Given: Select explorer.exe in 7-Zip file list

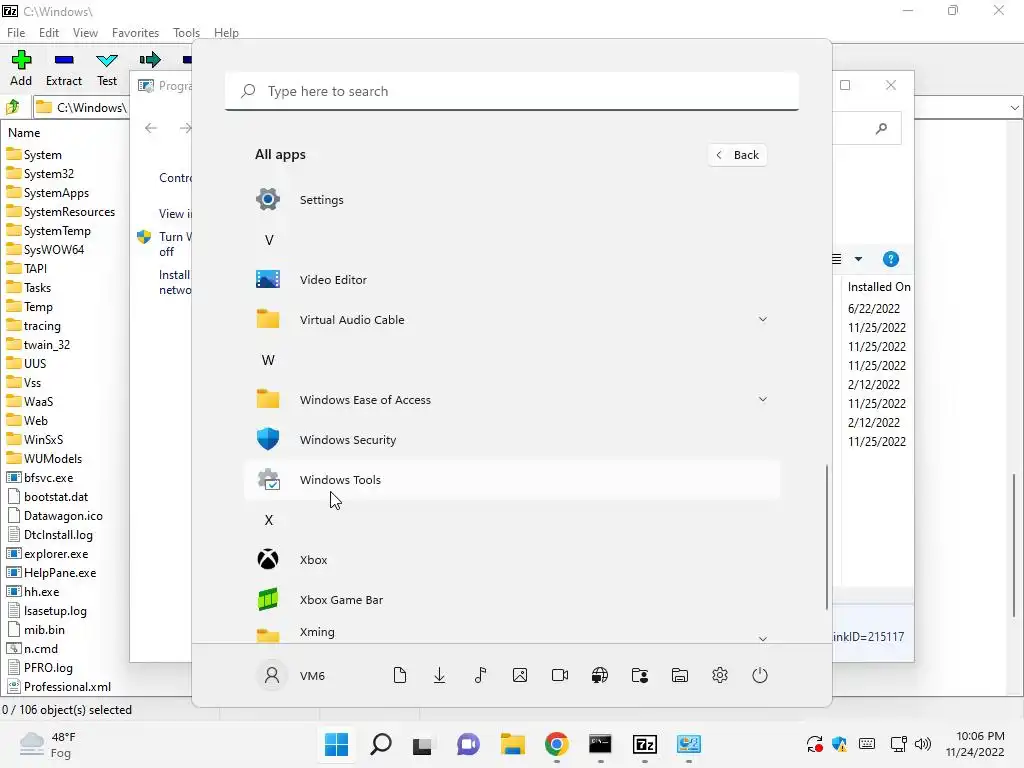Looking at the screenshot, I should [47, 554].
